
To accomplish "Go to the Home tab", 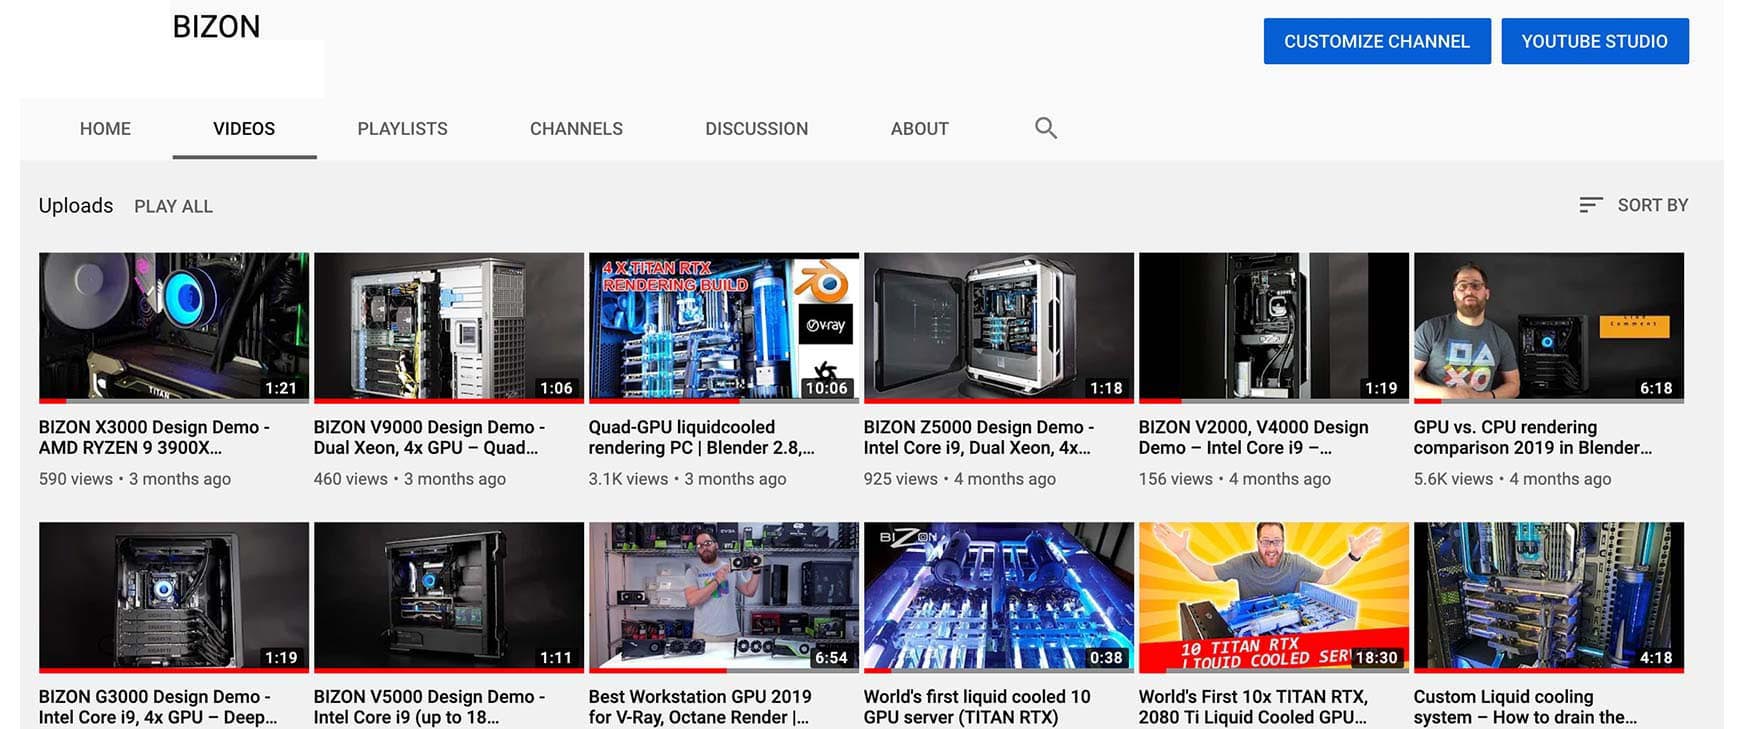I will (x=105, y=128).
